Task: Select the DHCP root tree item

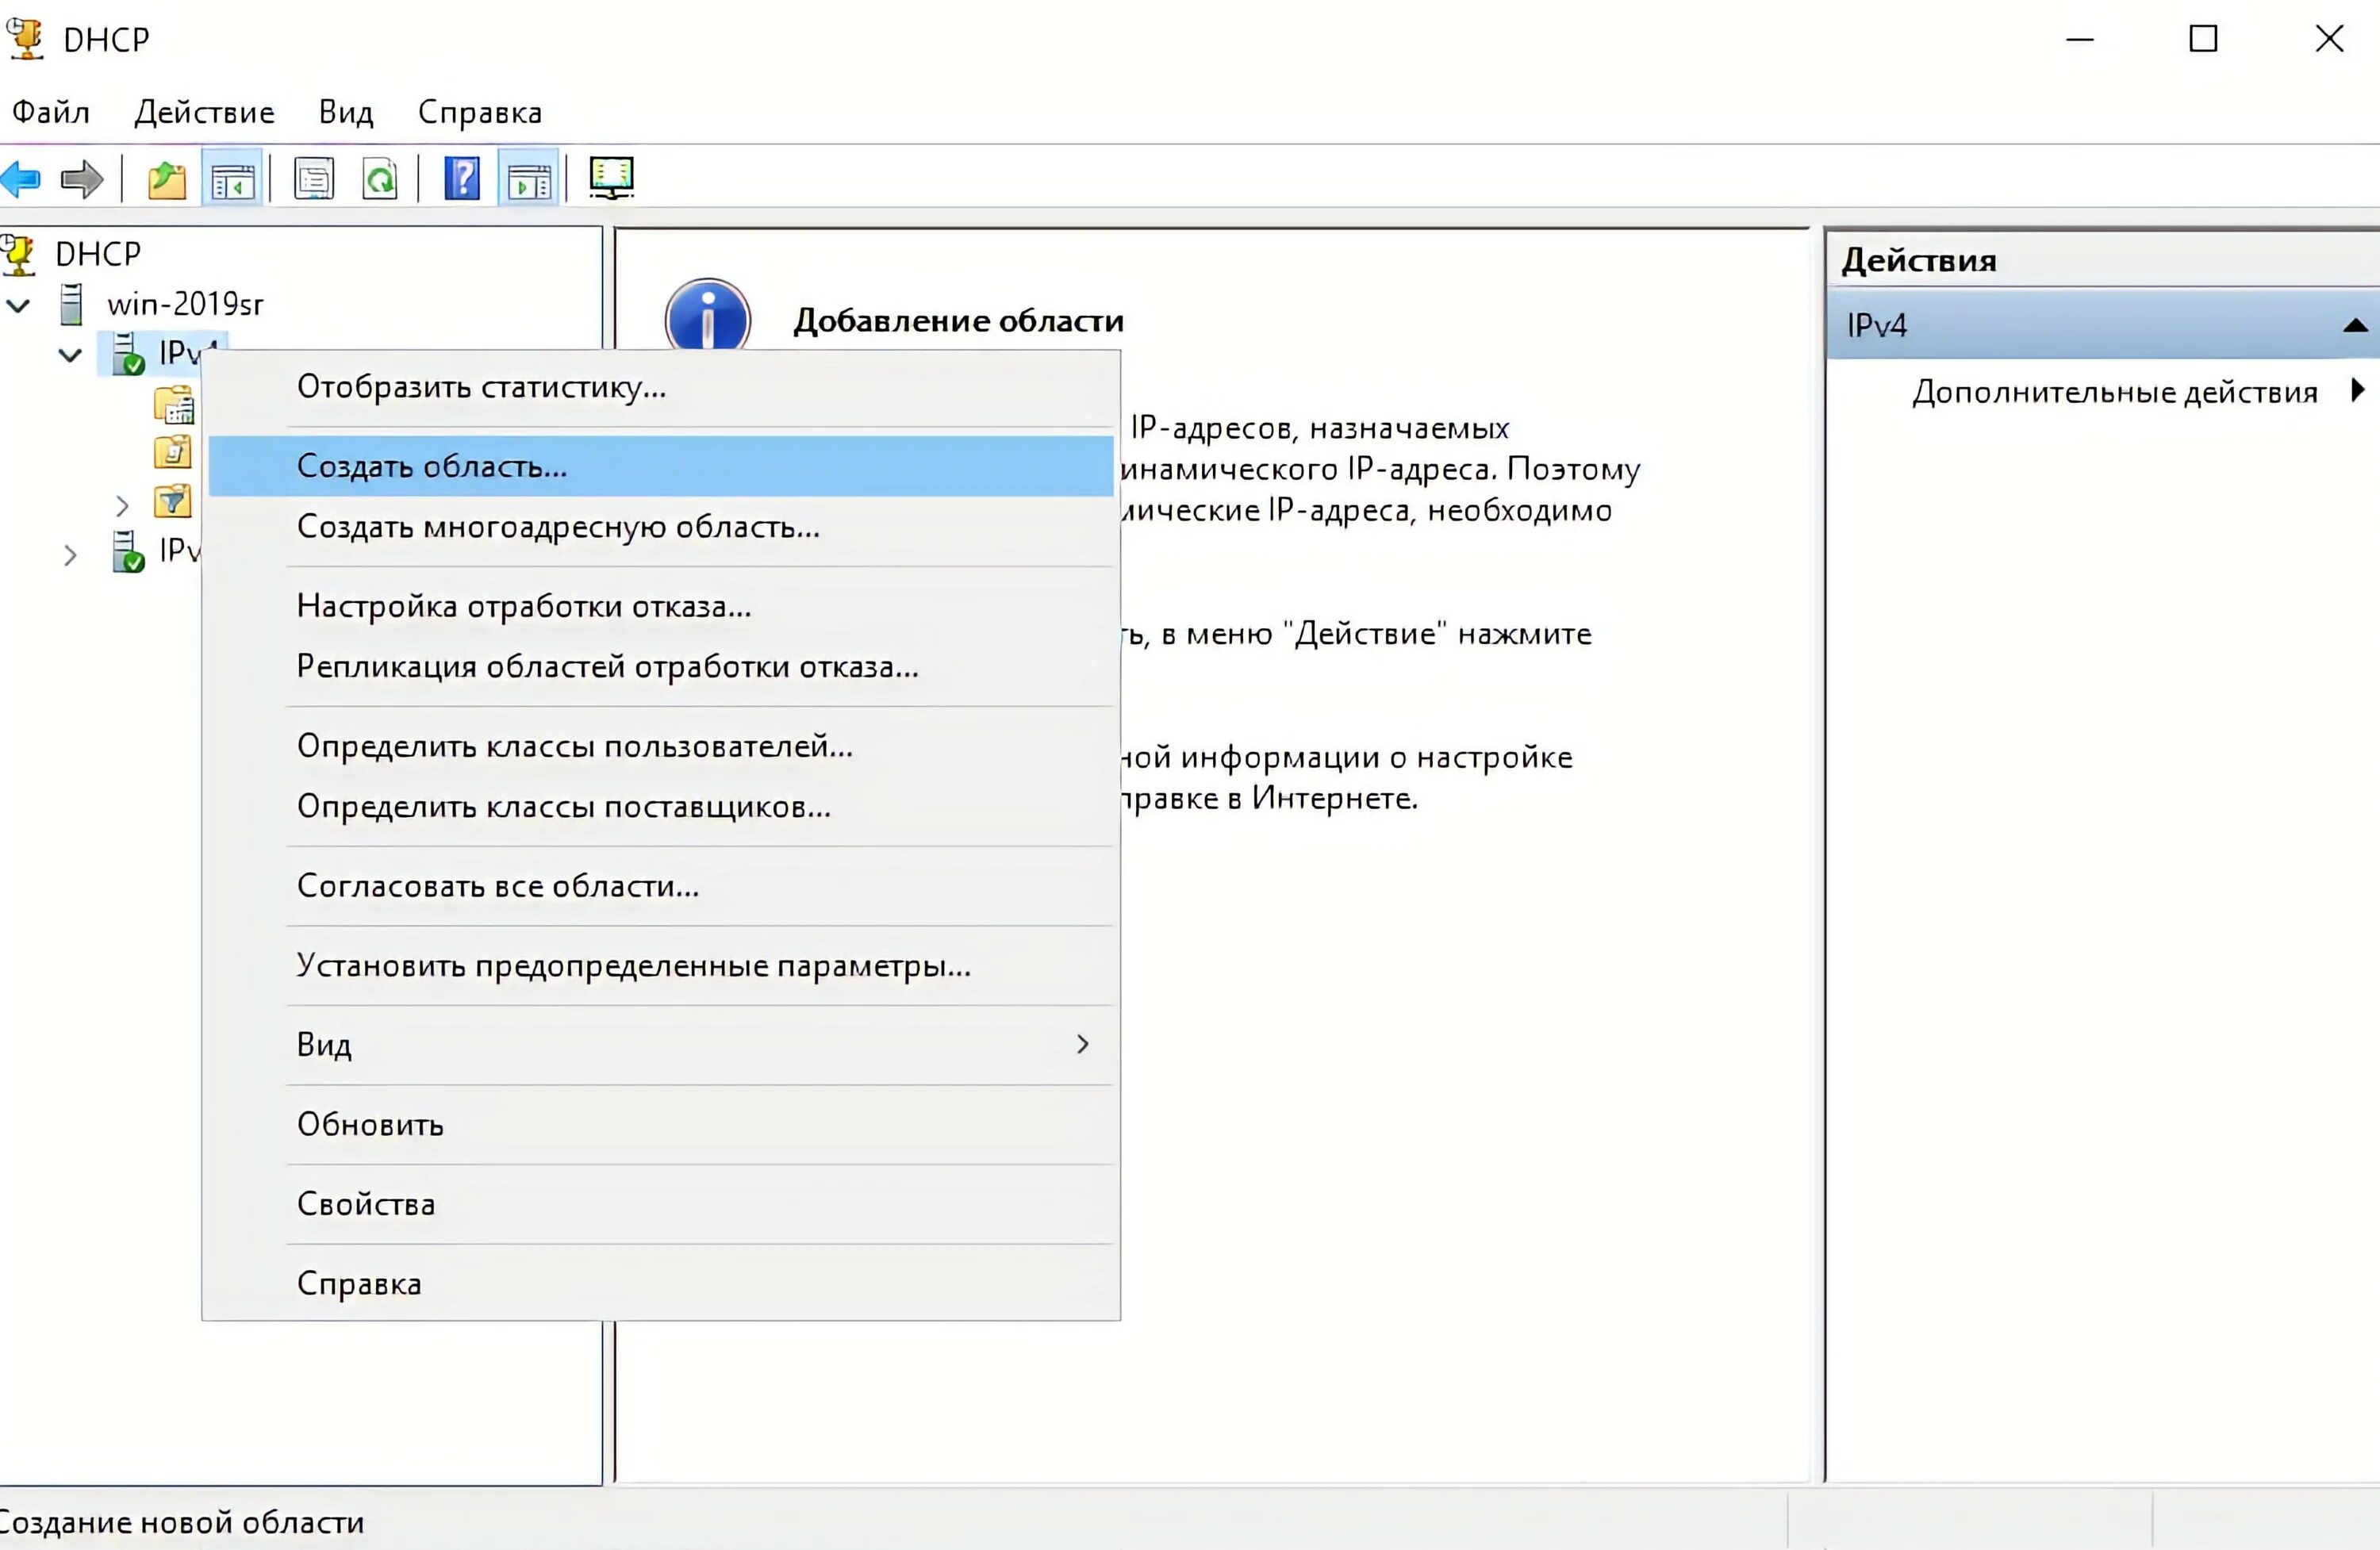Action: (x=98, y=254)
